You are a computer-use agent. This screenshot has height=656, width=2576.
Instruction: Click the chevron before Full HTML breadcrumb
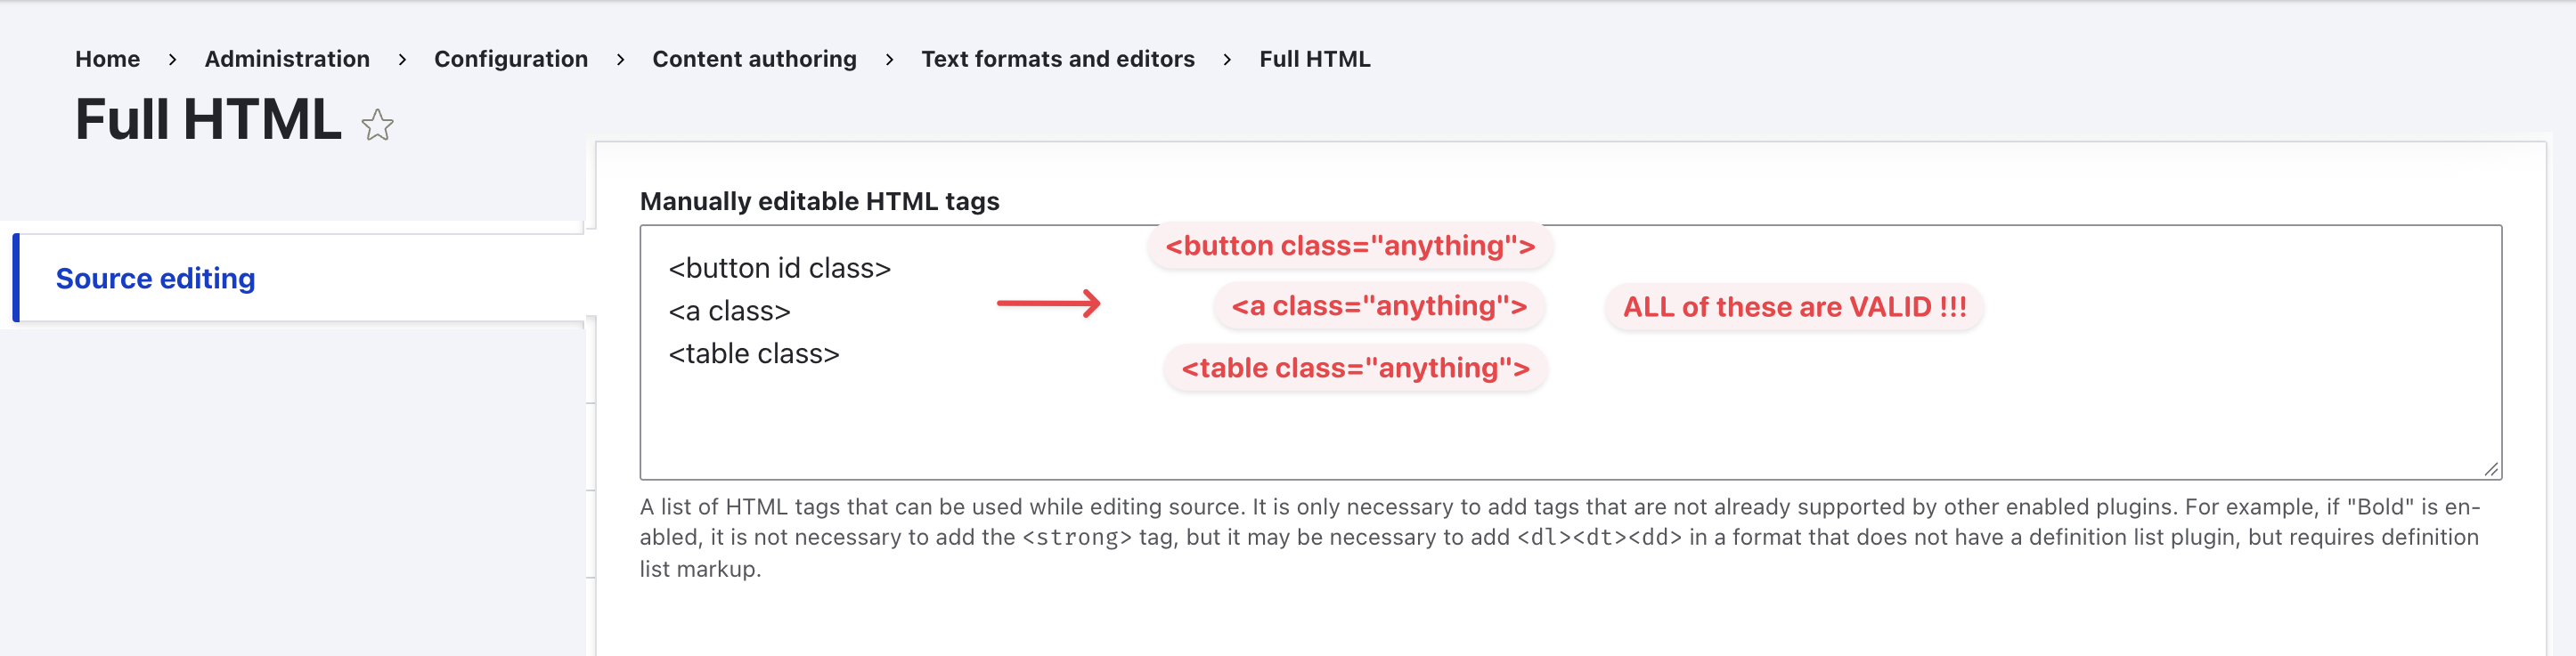point(1227,60)
